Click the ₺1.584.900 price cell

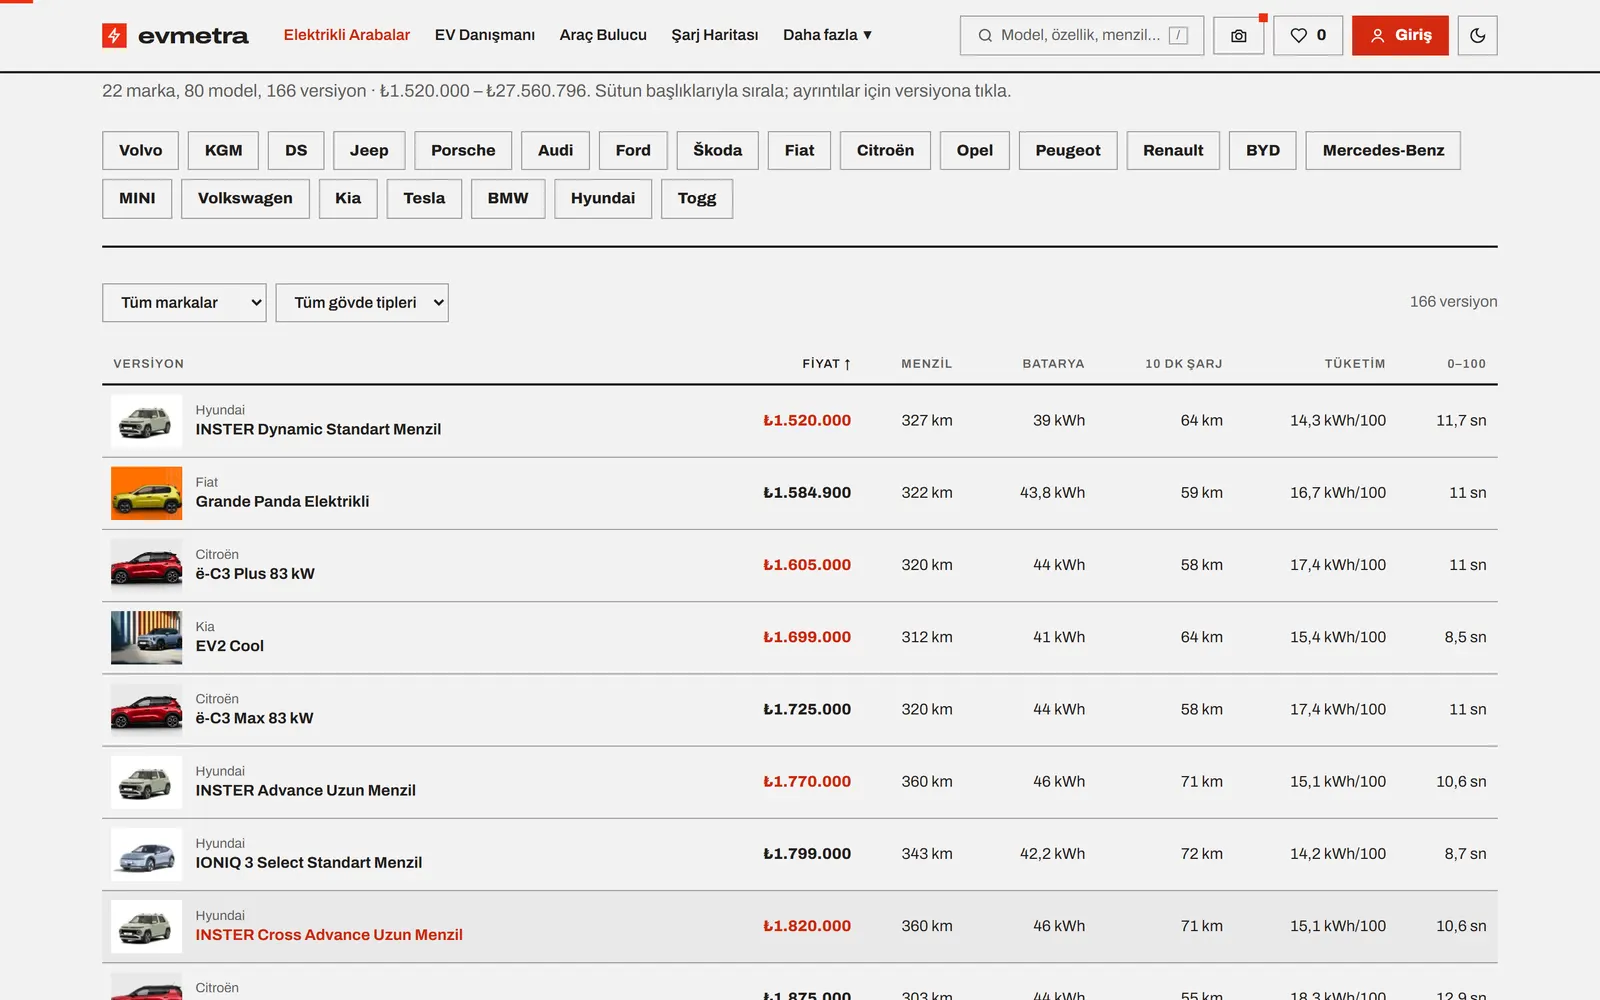click(x=807, y=493)
